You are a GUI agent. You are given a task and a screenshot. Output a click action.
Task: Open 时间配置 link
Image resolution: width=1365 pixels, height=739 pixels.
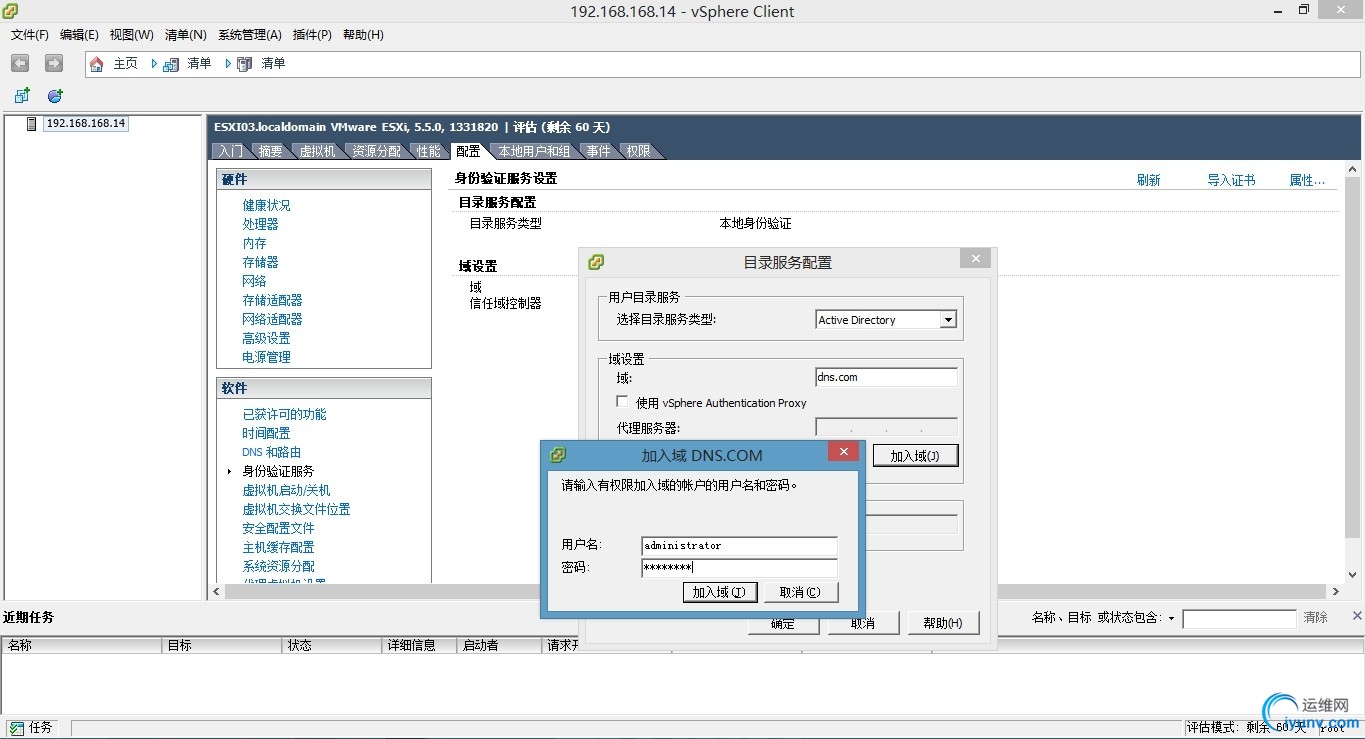[266, 433]
